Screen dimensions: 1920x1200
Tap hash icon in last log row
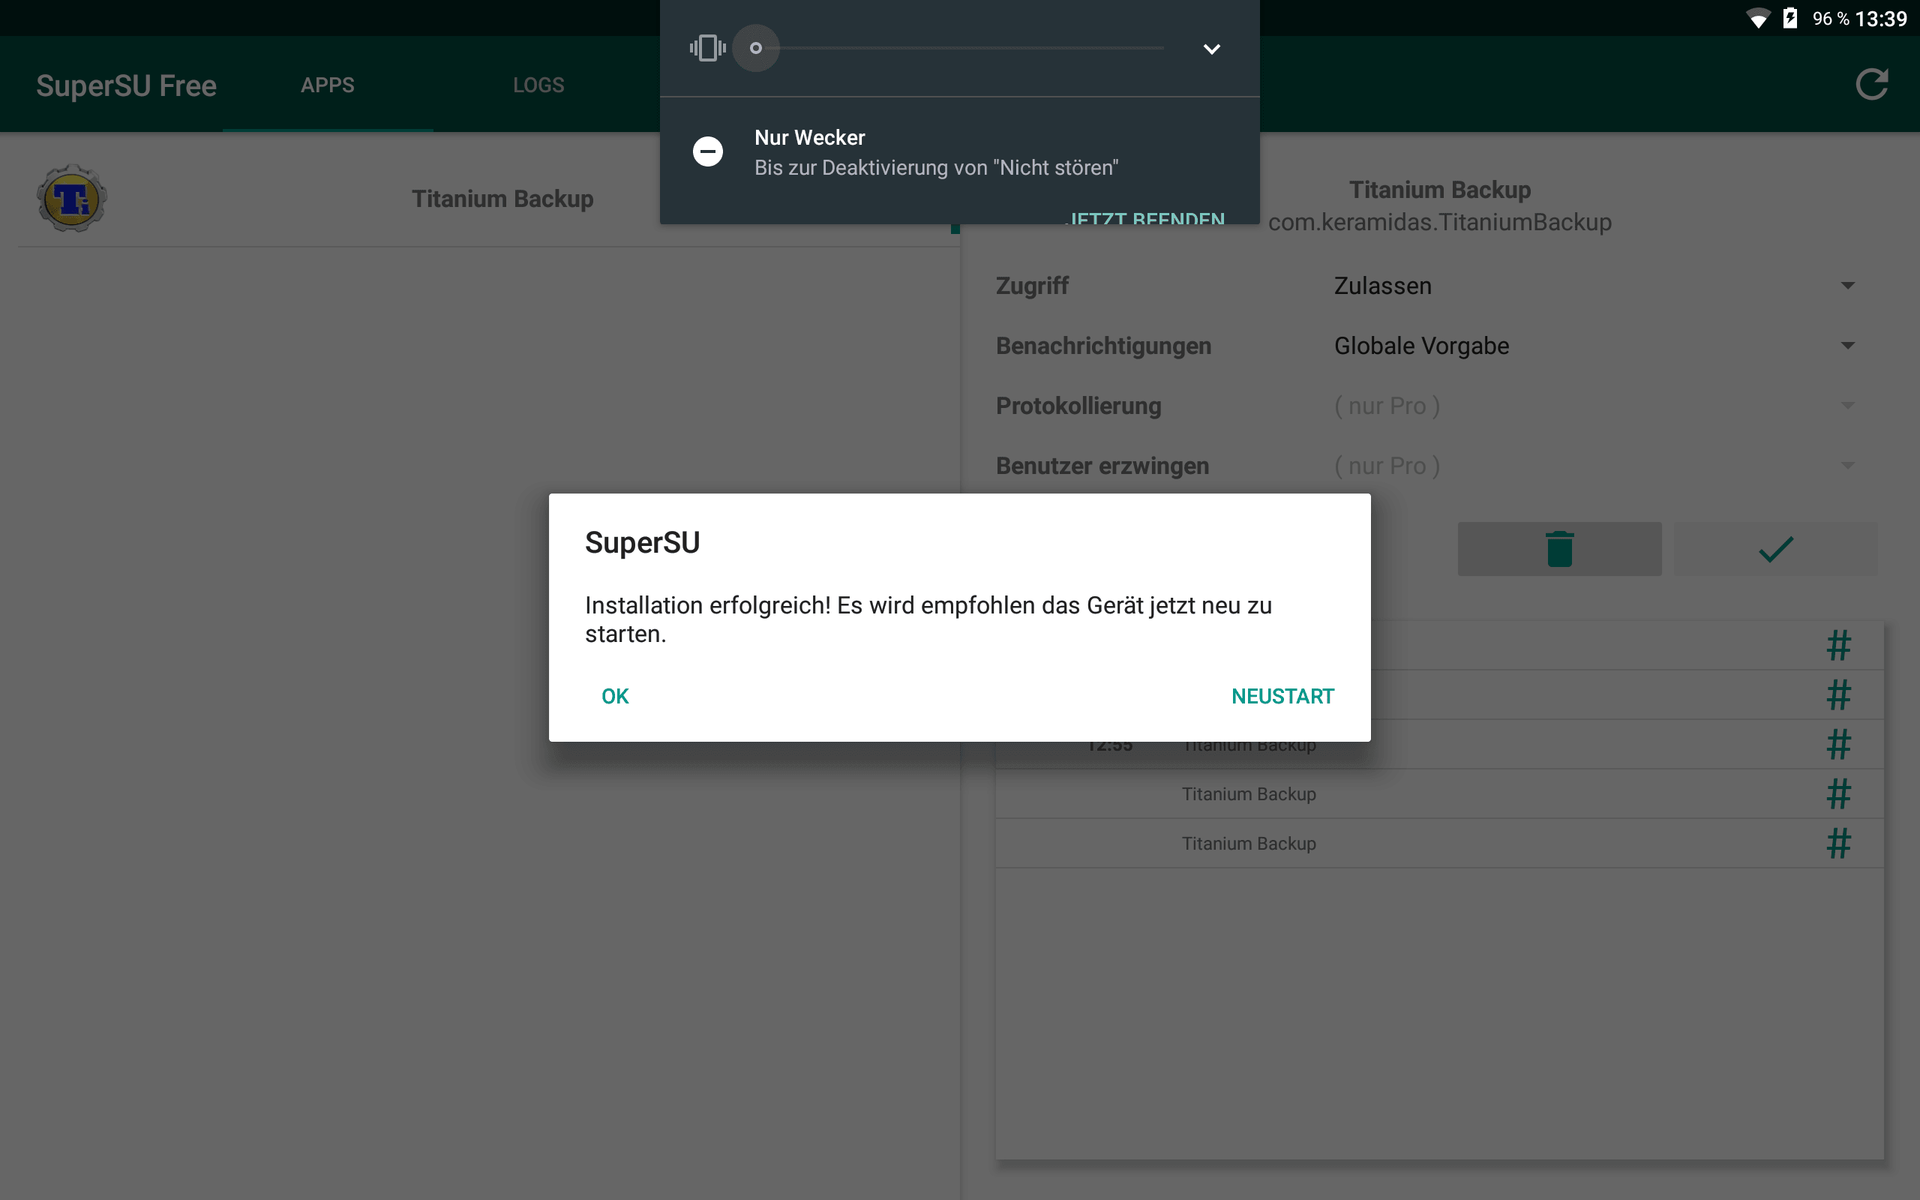(x=1838, y=844)
